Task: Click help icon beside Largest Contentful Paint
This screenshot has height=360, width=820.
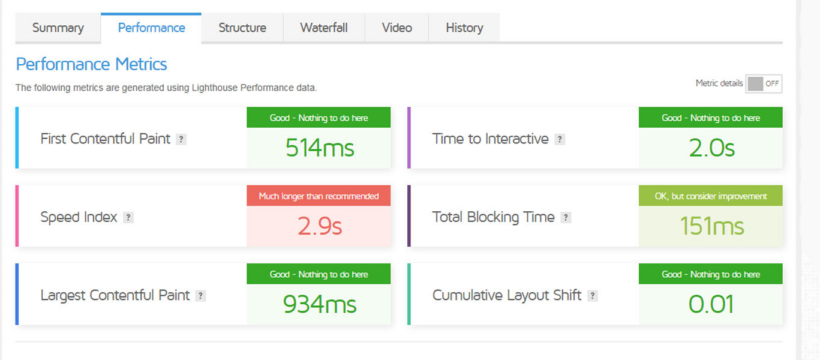Action: pos(200,296)
